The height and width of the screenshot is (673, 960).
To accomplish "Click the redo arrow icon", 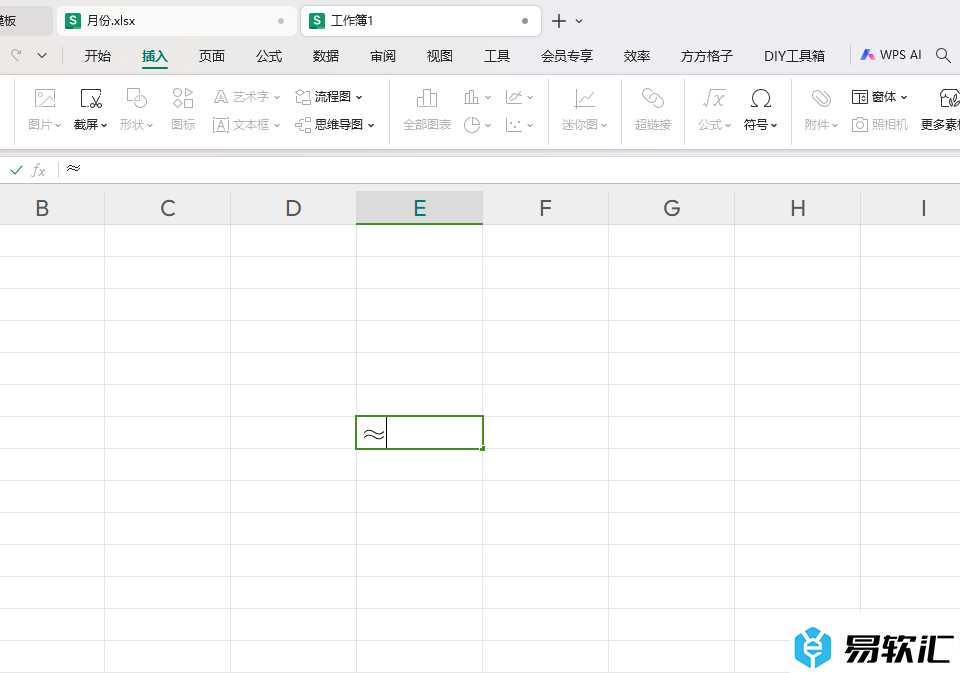I will pyautogui.click(x=17, y=55).
